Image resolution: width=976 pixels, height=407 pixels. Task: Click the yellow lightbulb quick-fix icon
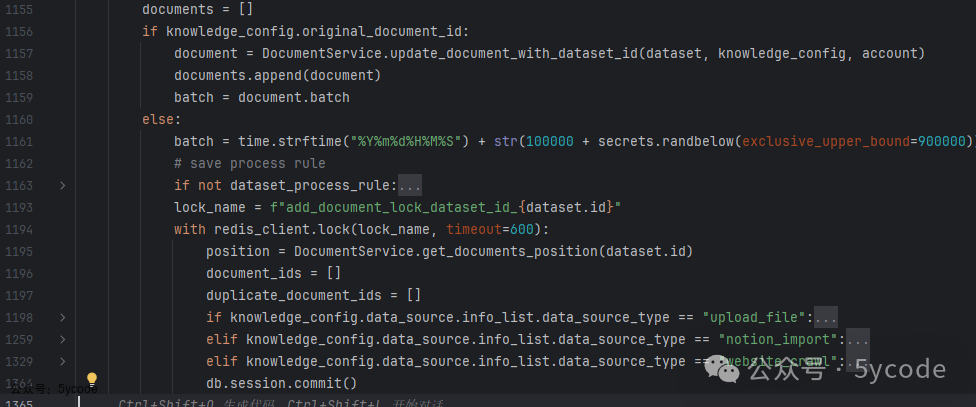(92, 380)
